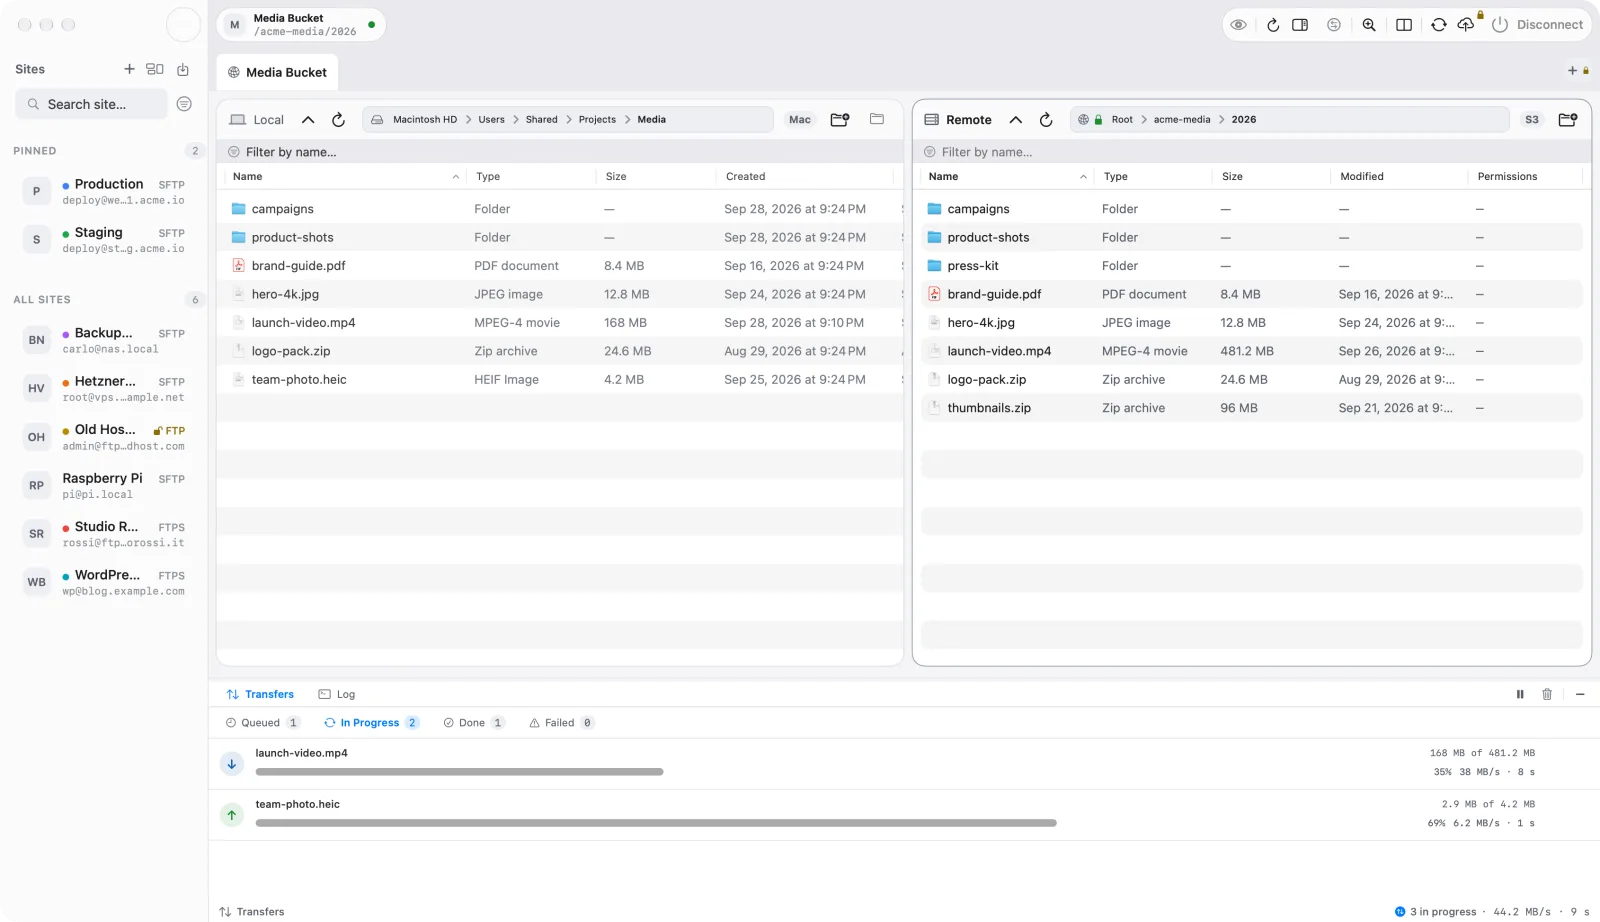Clear transfers with the trash icon
The image size is (1600, 922).
tap(1547, 694)
